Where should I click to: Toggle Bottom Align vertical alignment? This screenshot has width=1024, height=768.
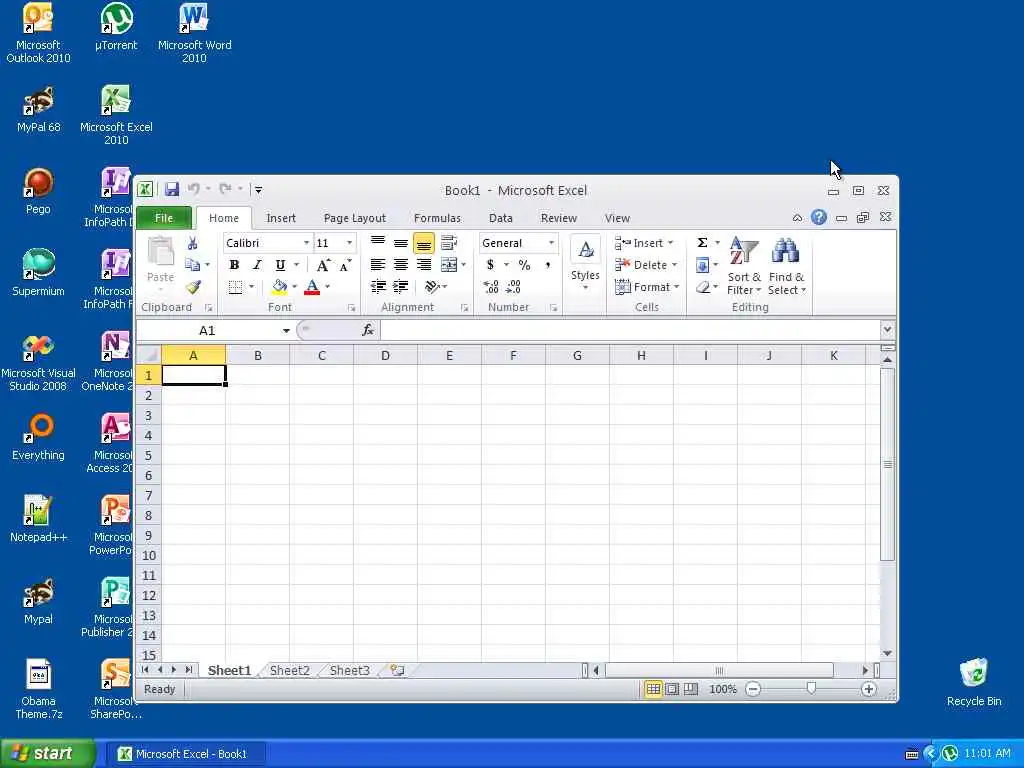click(x=424, y=243)
